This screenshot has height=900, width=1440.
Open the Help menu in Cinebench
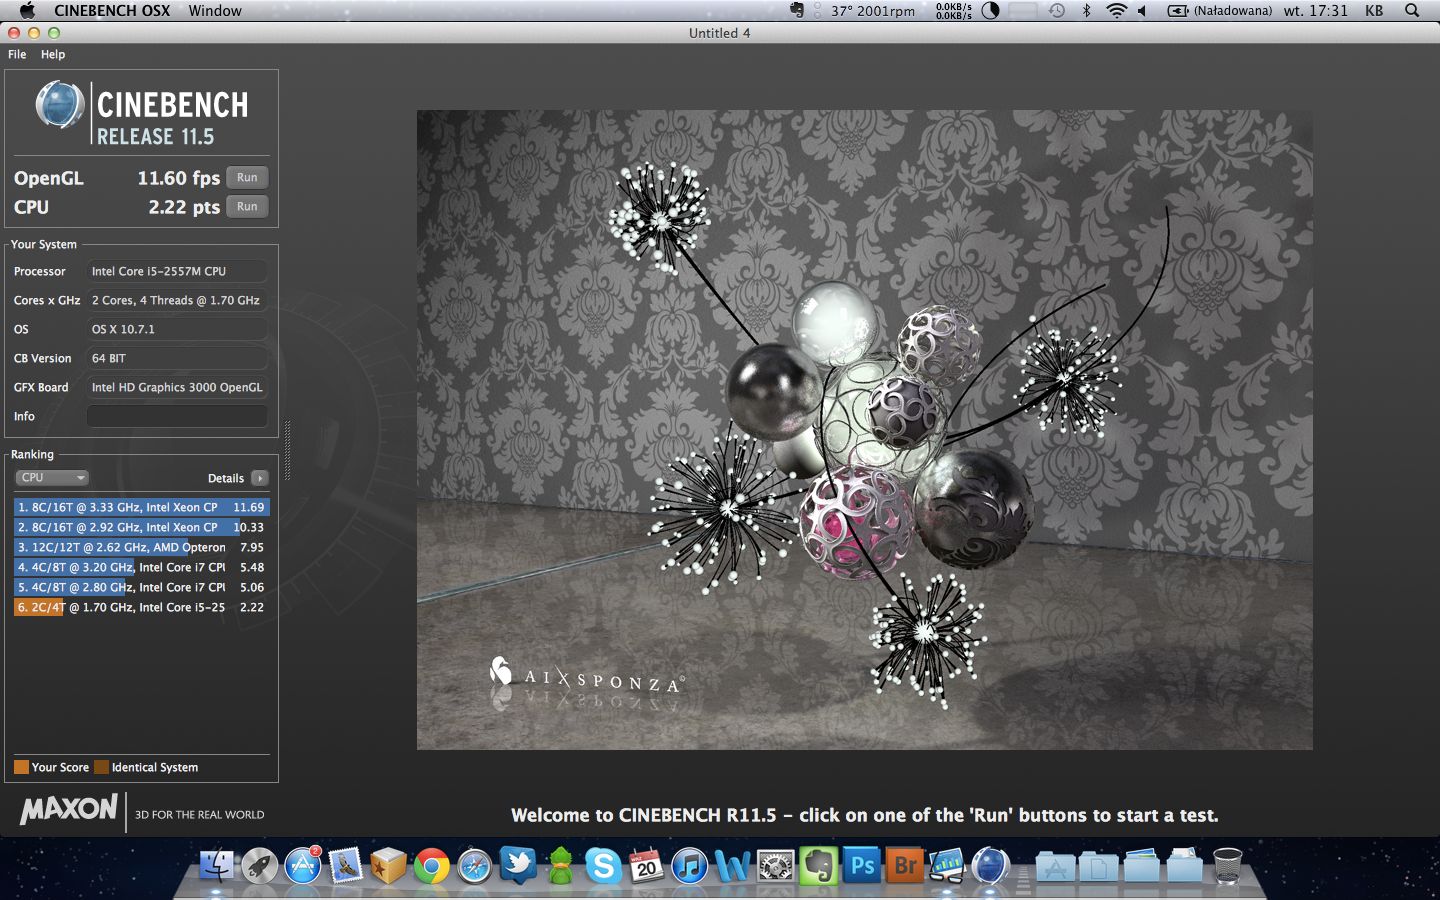point(53,54)
